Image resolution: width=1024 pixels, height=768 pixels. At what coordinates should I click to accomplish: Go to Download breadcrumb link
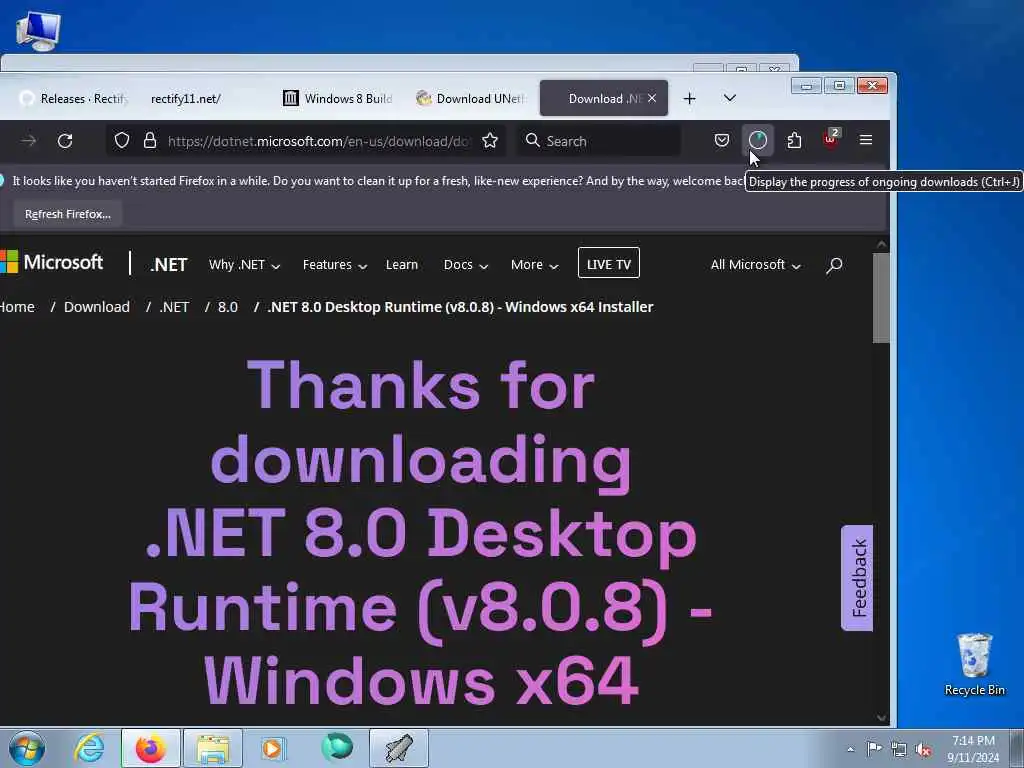pos(97,307)
